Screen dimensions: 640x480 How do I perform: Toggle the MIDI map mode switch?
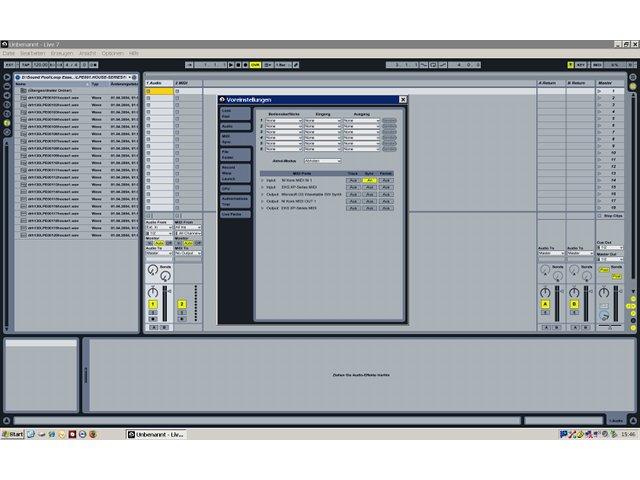point(597,65)
